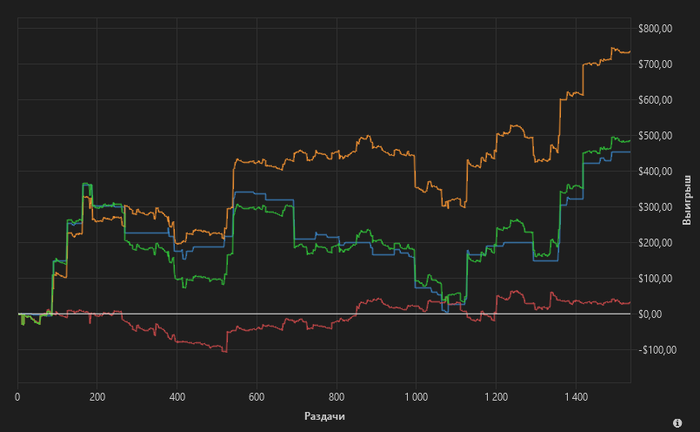Click the red line's lowest dip near -$100
Viewport: 700px width, 432px height.
point(225,351)
